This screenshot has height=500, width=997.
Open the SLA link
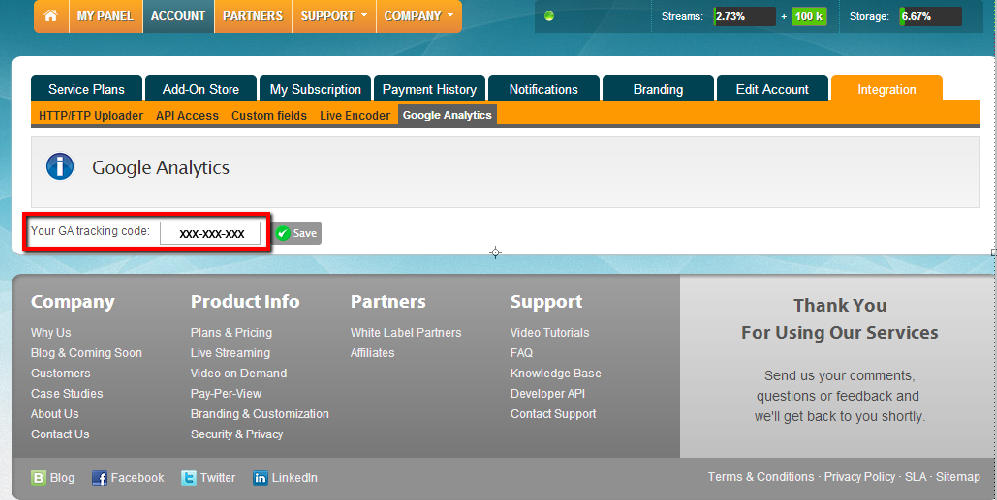(916, 477)
